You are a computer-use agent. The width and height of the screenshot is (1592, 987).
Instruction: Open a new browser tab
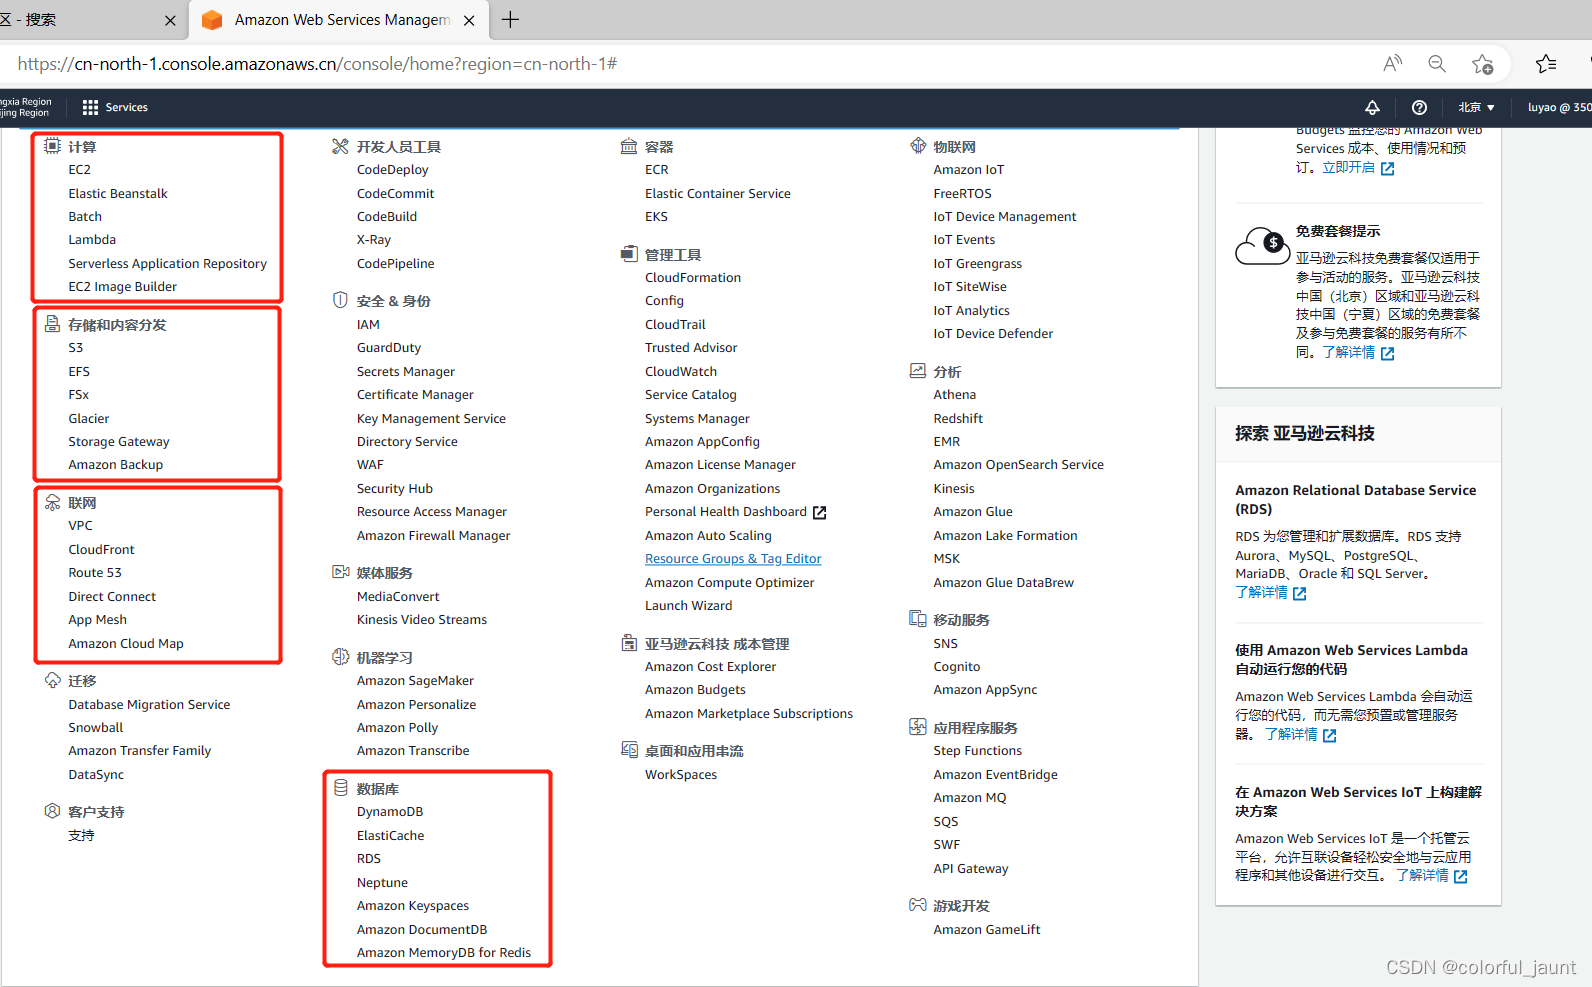click(x=510, y=20)
